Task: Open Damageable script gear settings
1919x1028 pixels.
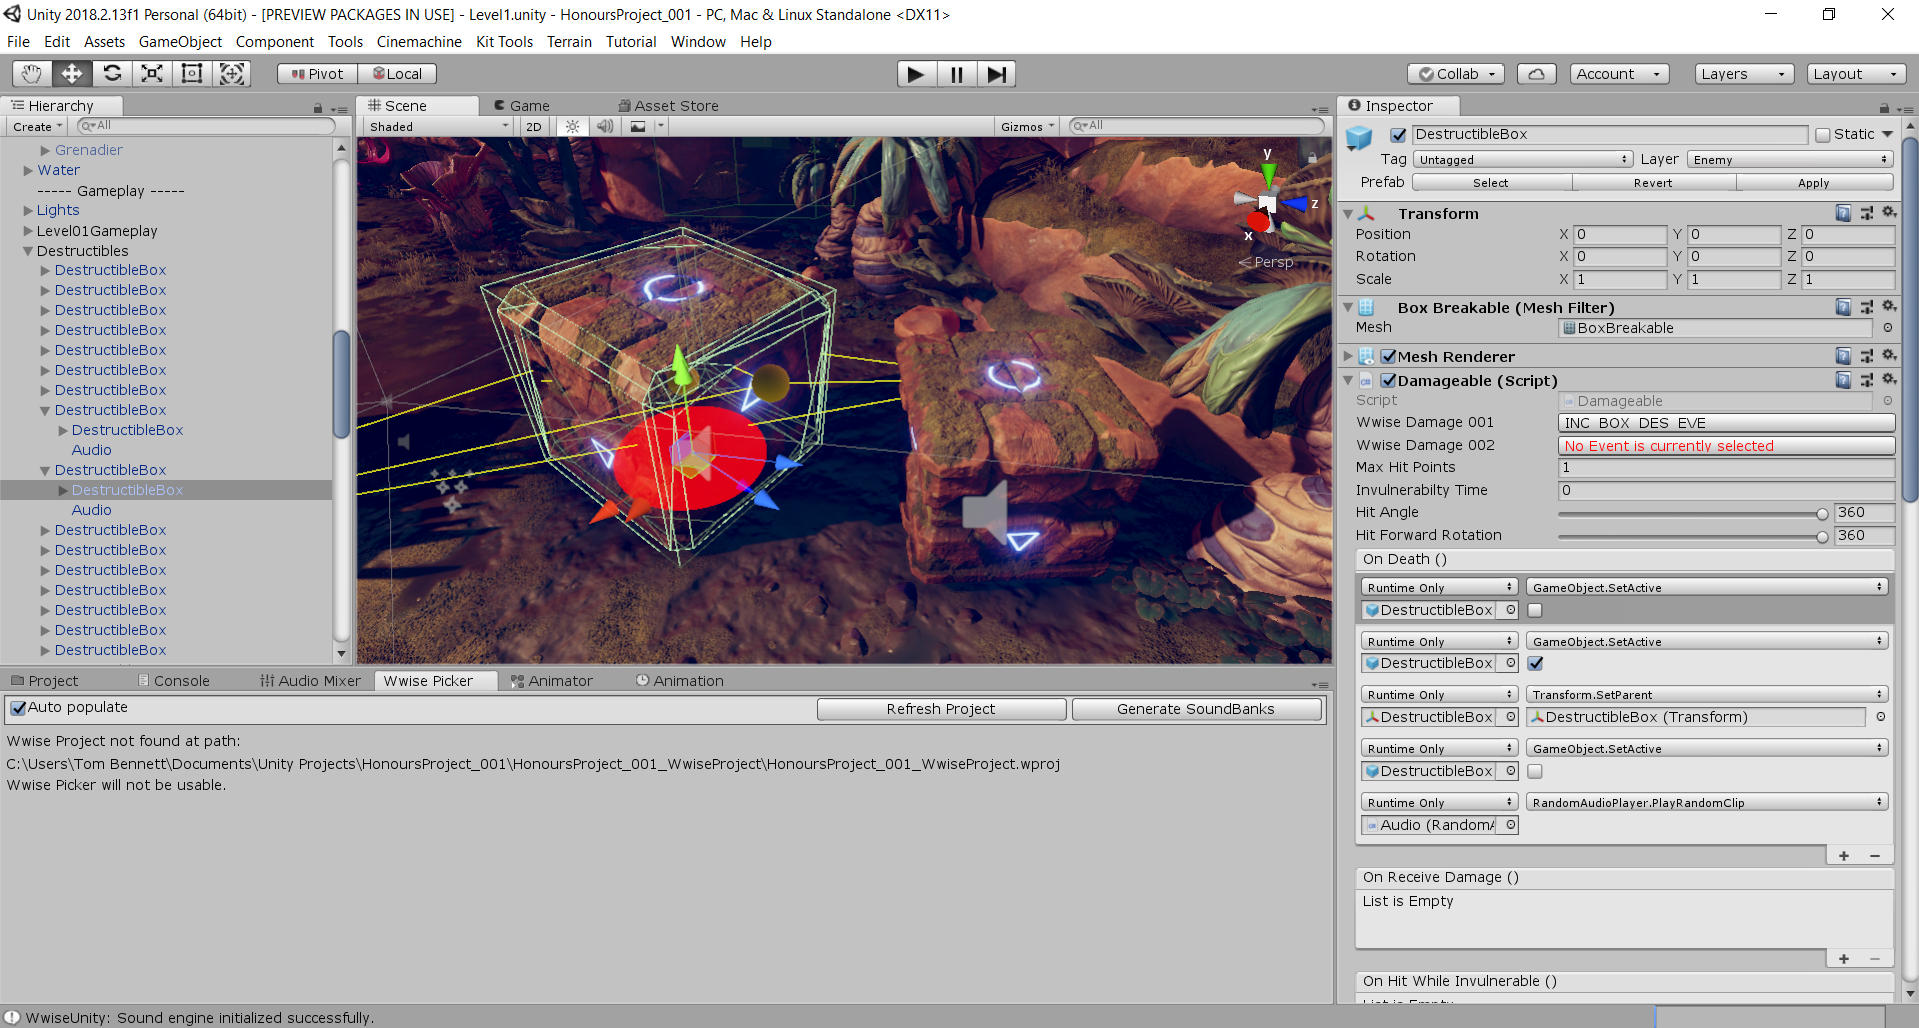Action: point(1889,380)
